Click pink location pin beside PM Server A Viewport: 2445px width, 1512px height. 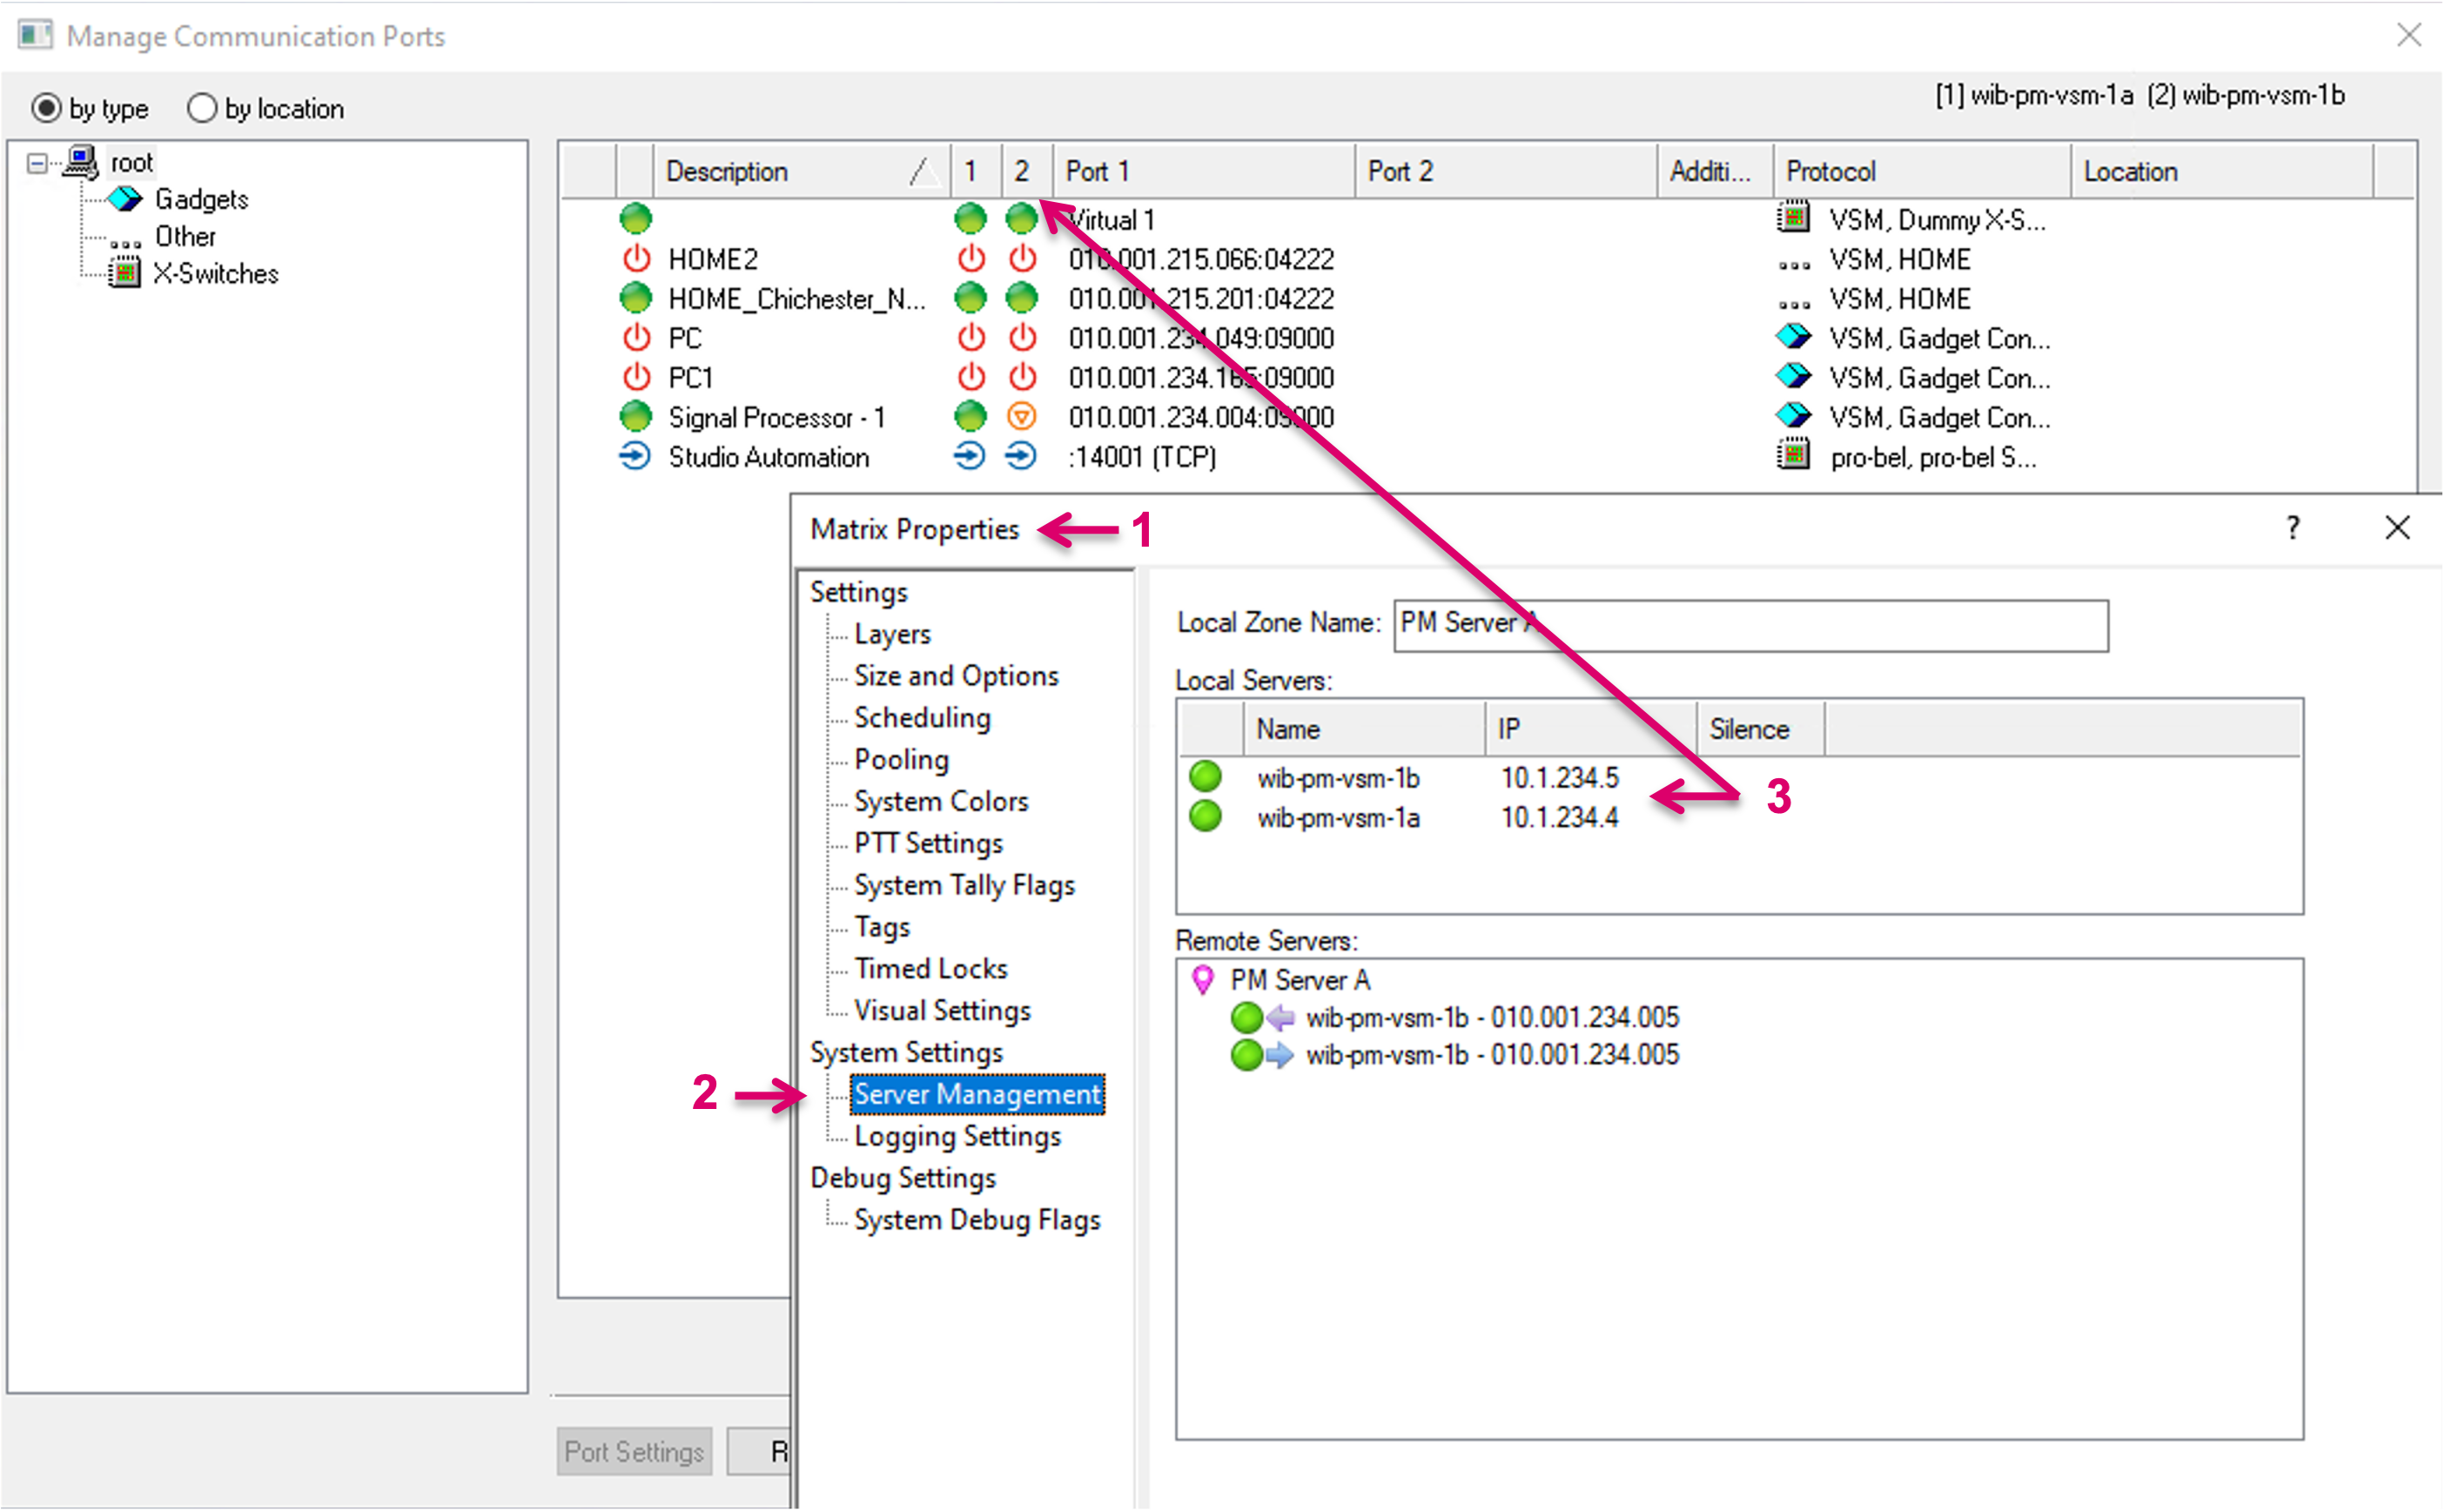tap(1203, 979)
